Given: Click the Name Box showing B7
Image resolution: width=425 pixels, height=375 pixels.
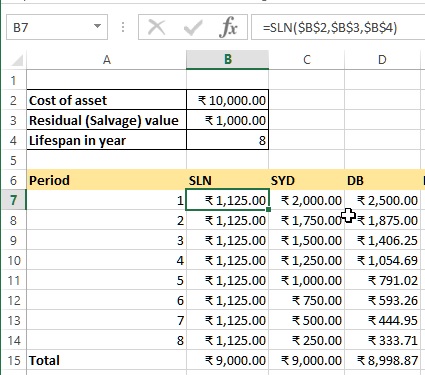Looking at the screenshot, I should tap(57, 27).
